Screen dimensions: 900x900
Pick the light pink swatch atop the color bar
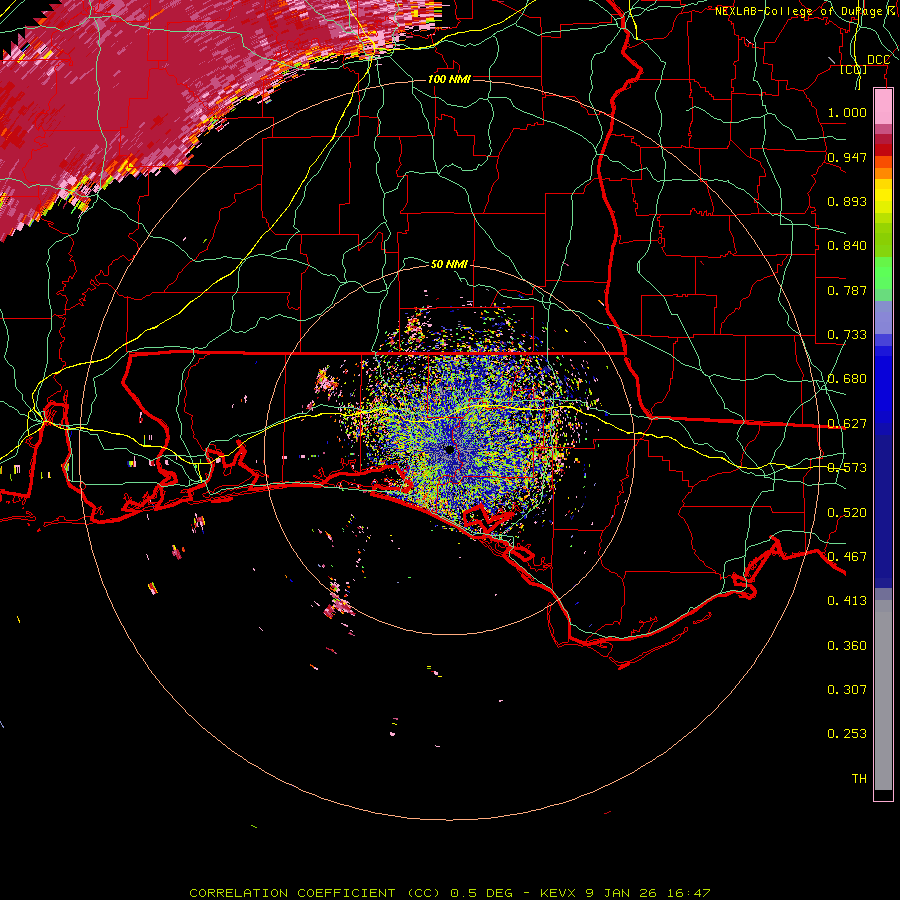coord(883,107)
